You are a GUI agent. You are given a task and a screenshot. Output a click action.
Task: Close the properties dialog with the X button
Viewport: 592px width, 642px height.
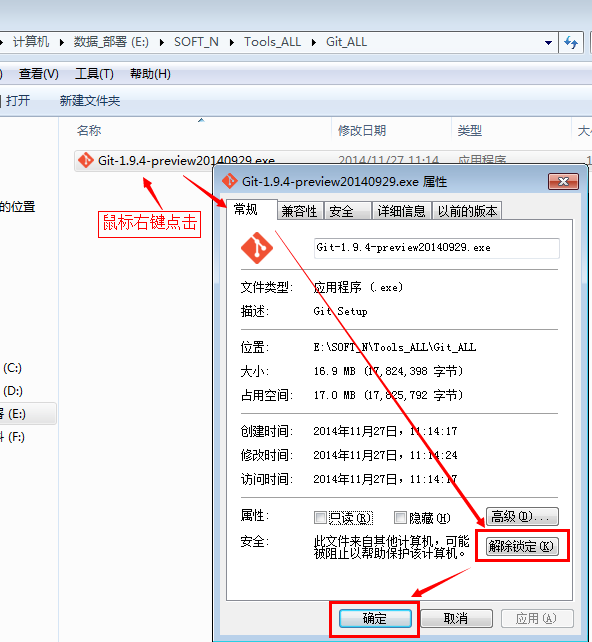pos(563,181)
